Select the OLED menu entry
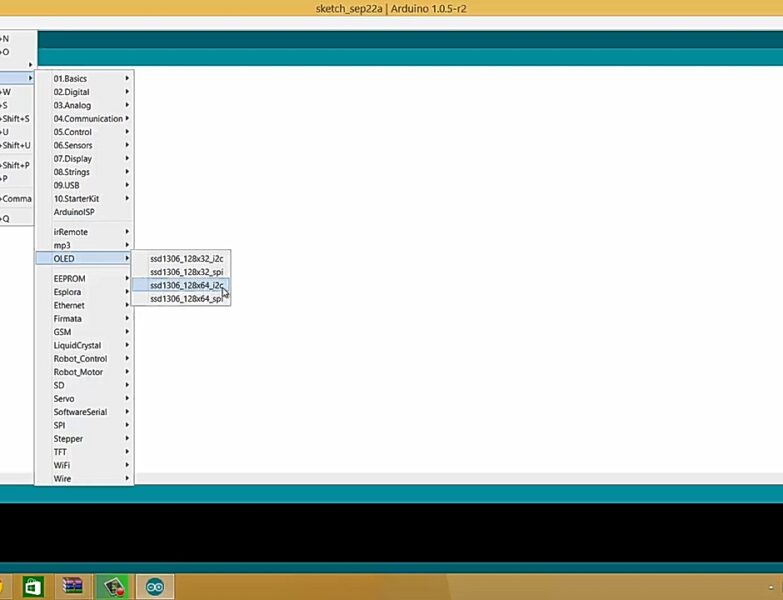The width and height of the screenshot is (783, 600). point(84,259)
